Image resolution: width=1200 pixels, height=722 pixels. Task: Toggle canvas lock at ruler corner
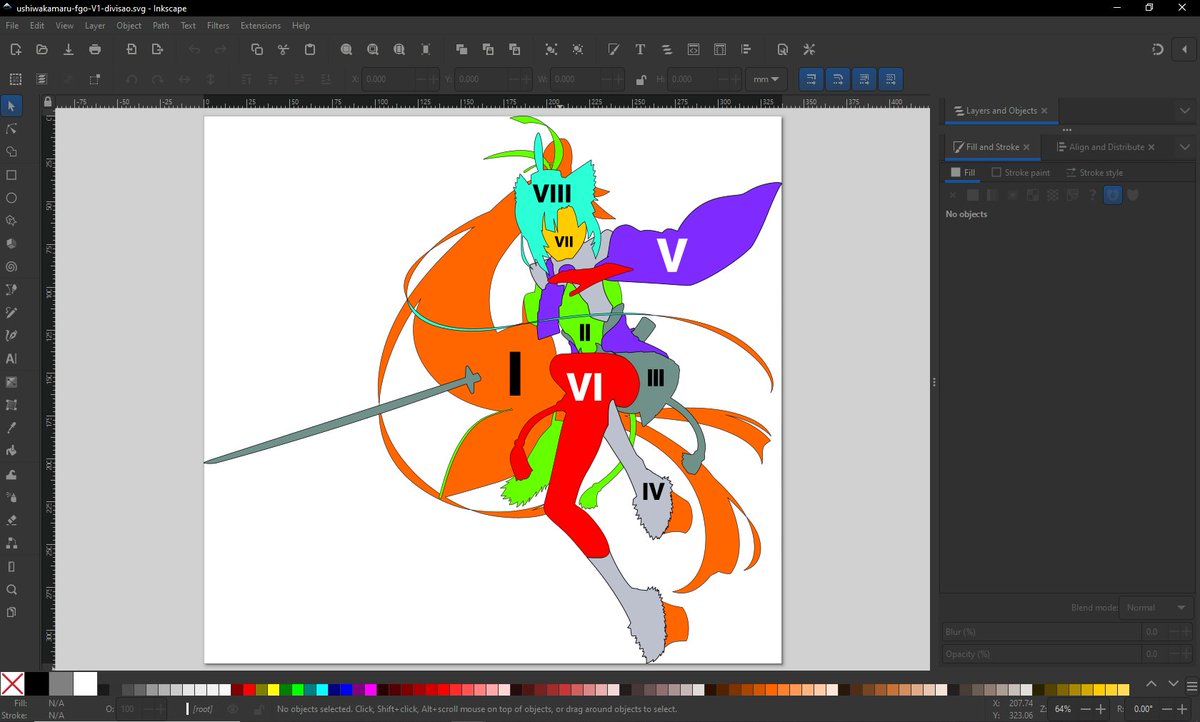coord(47,101)
